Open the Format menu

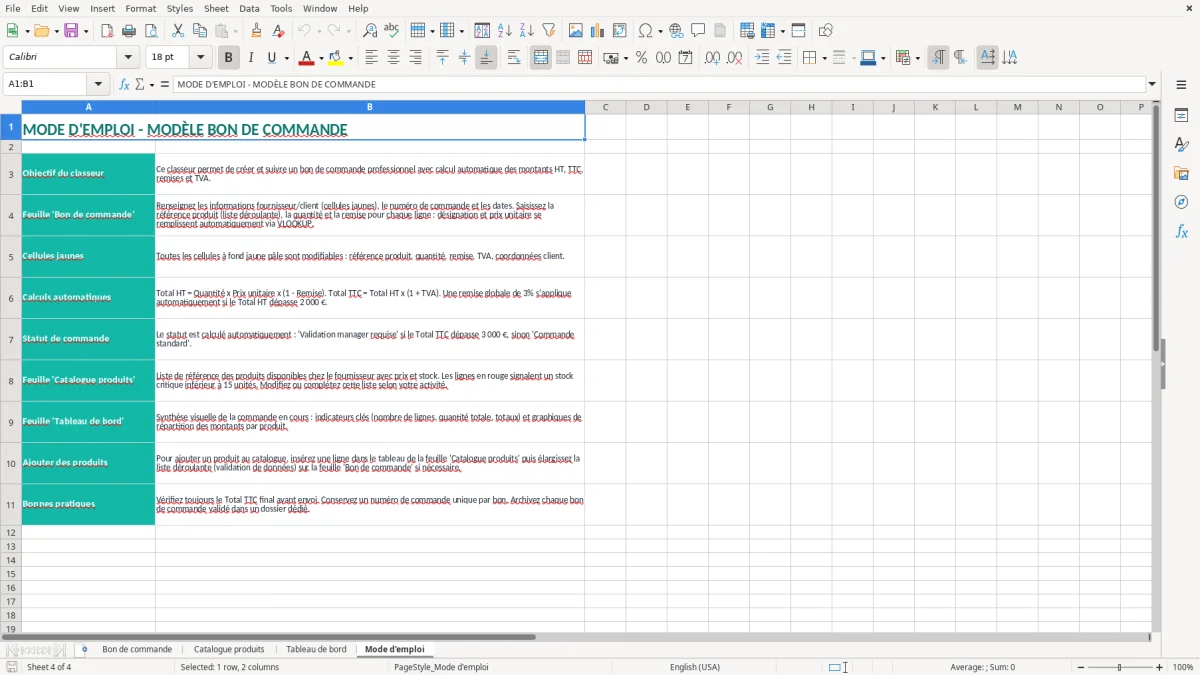tap(141, 8)
